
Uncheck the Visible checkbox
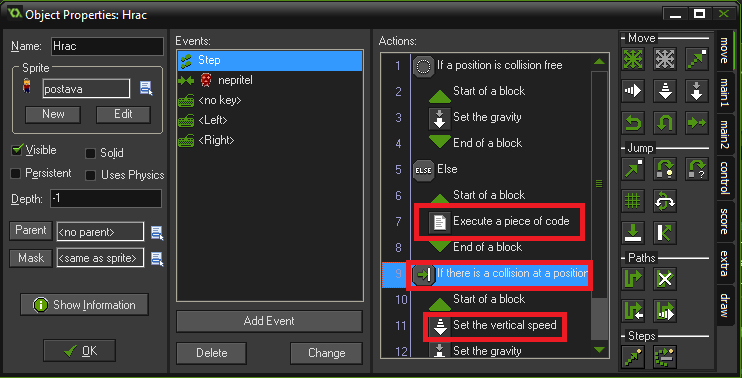pos(17,150)
